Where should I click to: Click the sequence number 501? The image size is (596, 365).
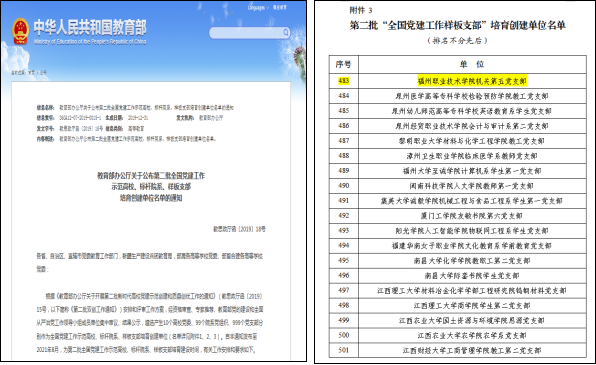[344, 350]
